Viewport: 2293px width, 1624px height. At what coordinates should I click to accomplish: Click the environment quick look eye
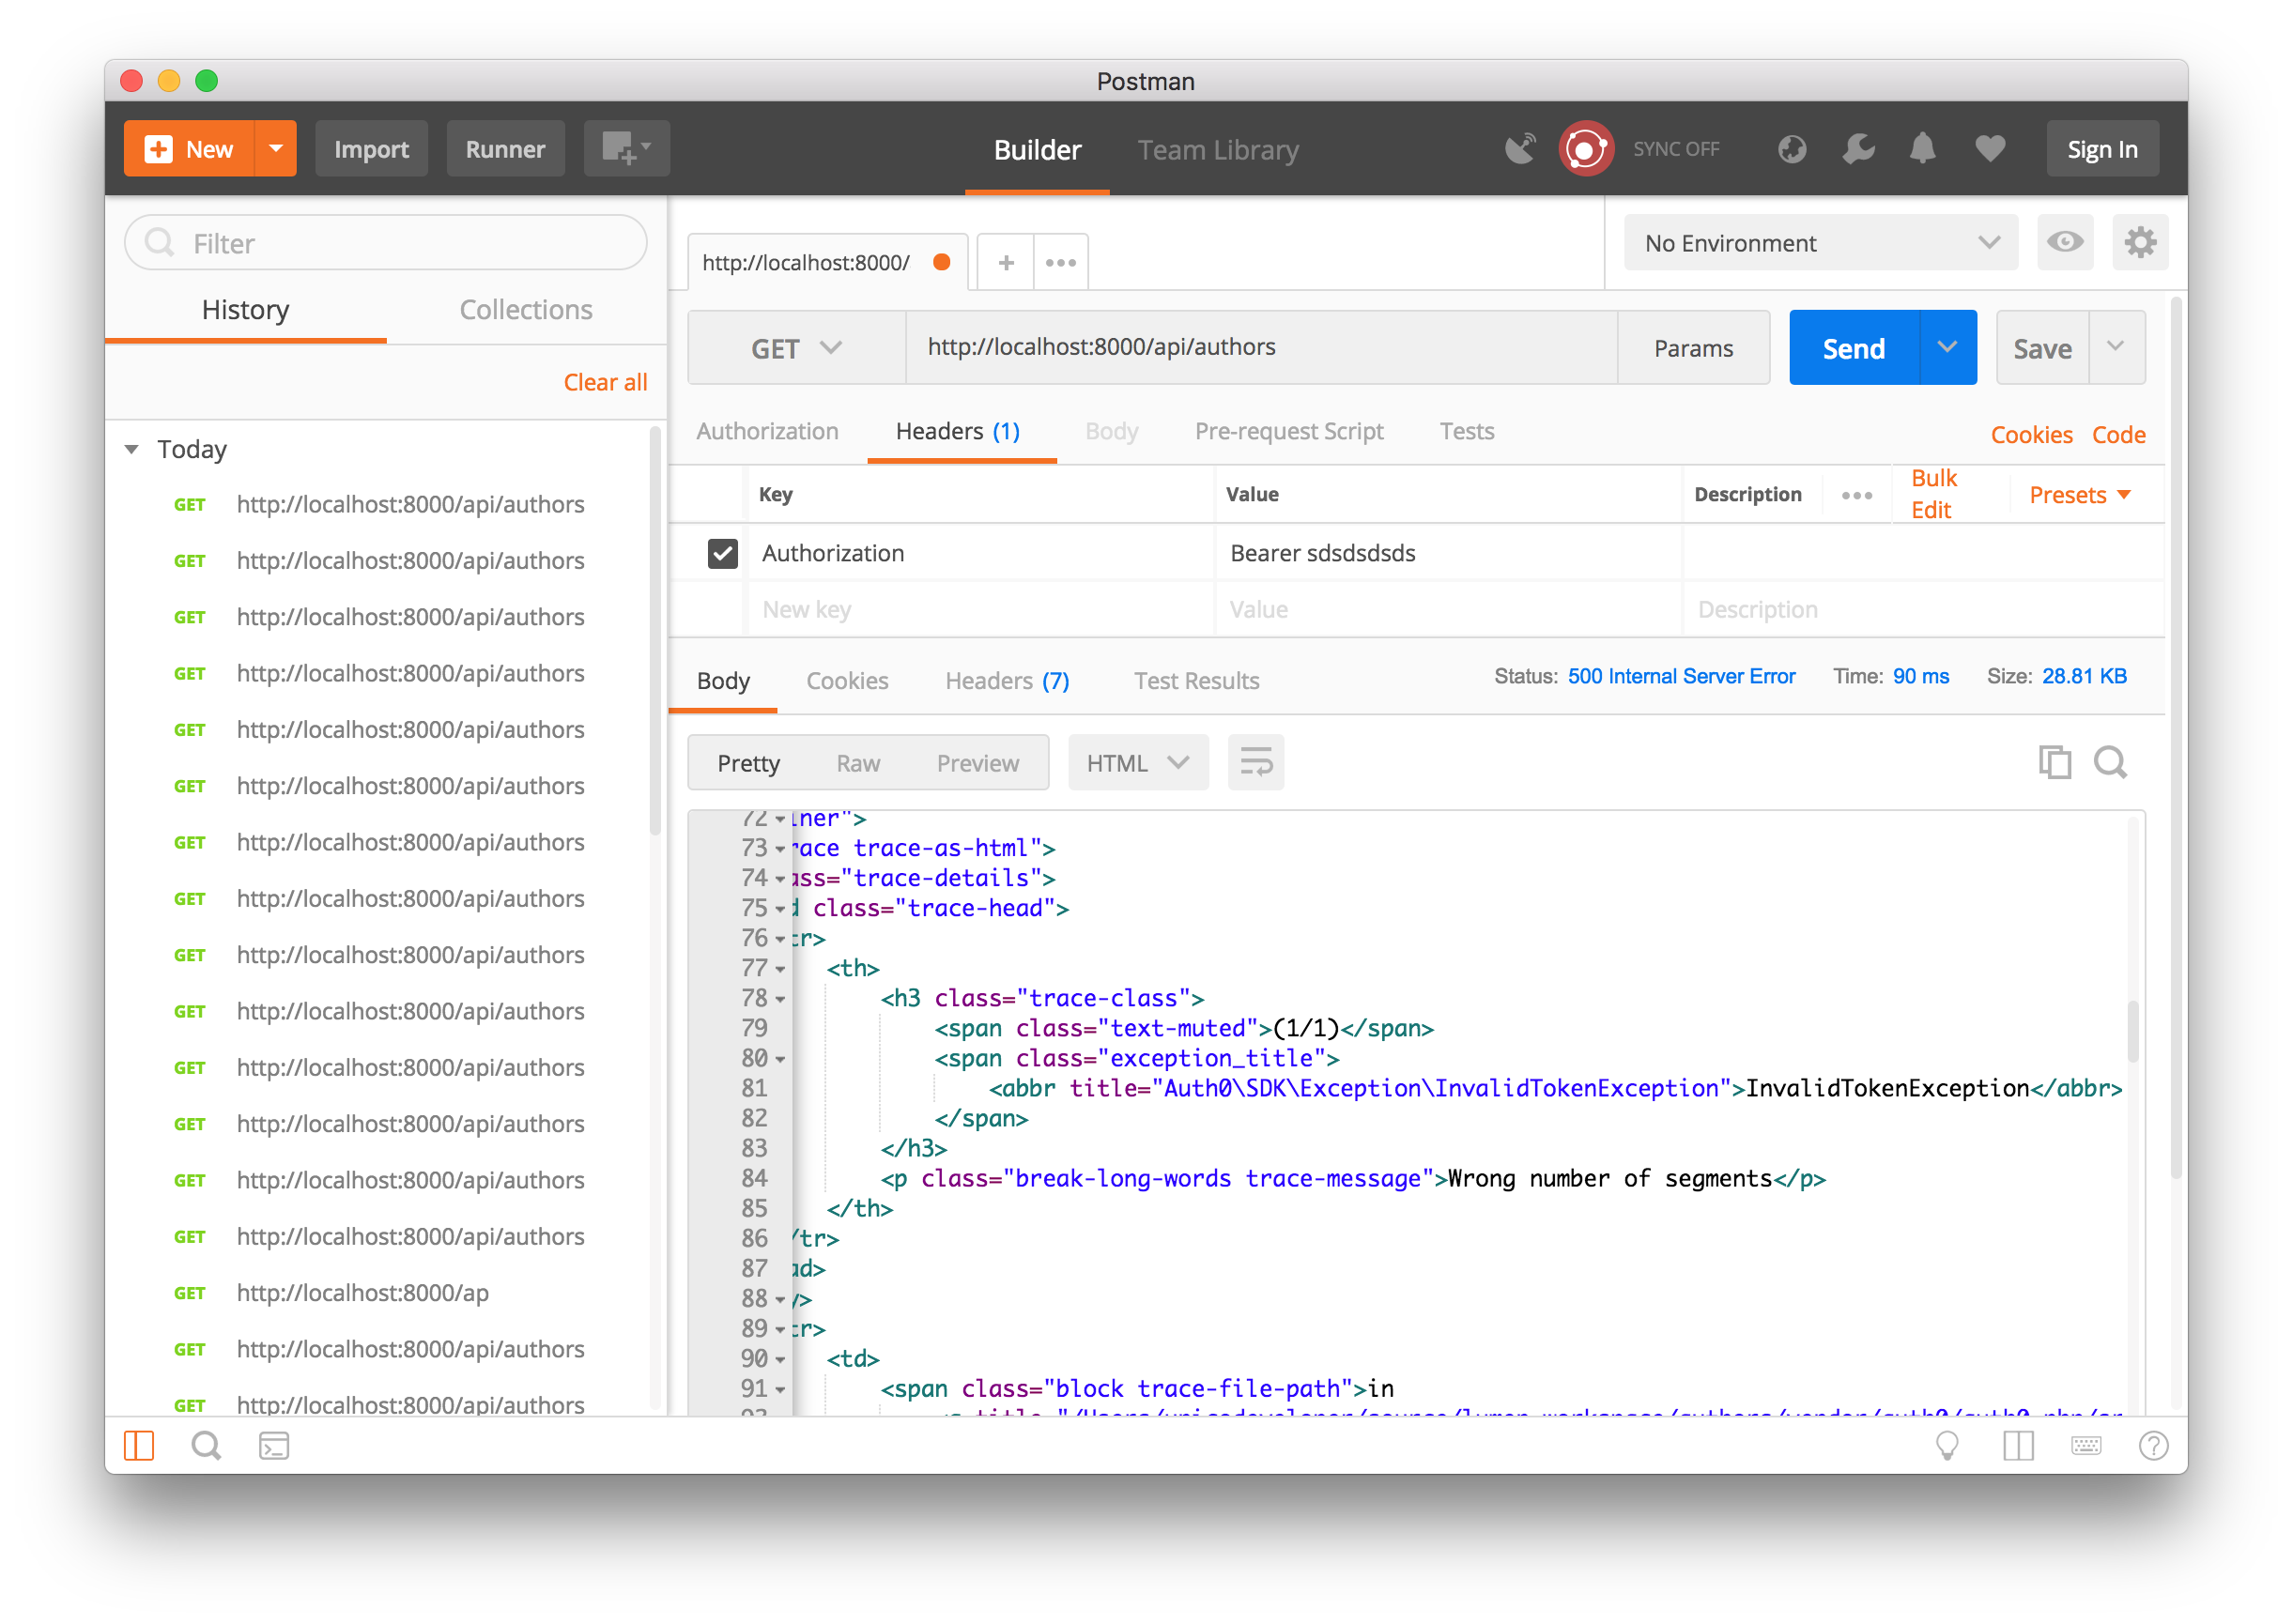click(2064, 242)
